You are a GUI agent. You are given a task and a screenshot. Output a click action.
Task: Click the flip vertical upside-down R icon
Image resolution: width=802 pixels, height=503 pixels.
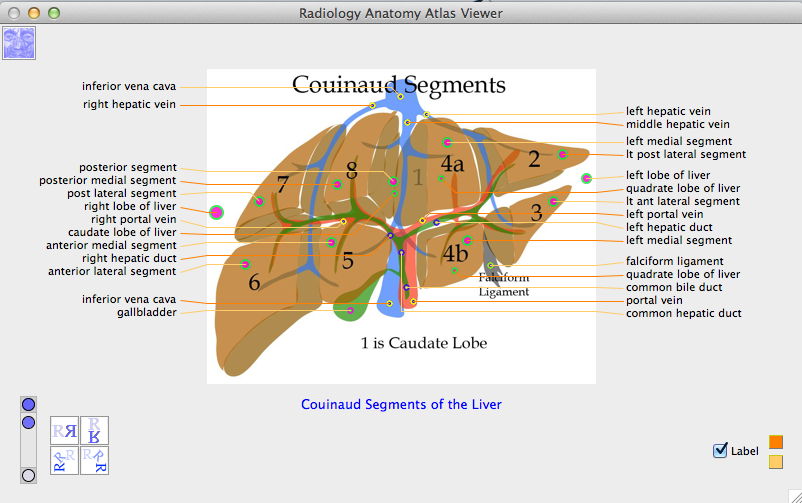tap(94, 431)
